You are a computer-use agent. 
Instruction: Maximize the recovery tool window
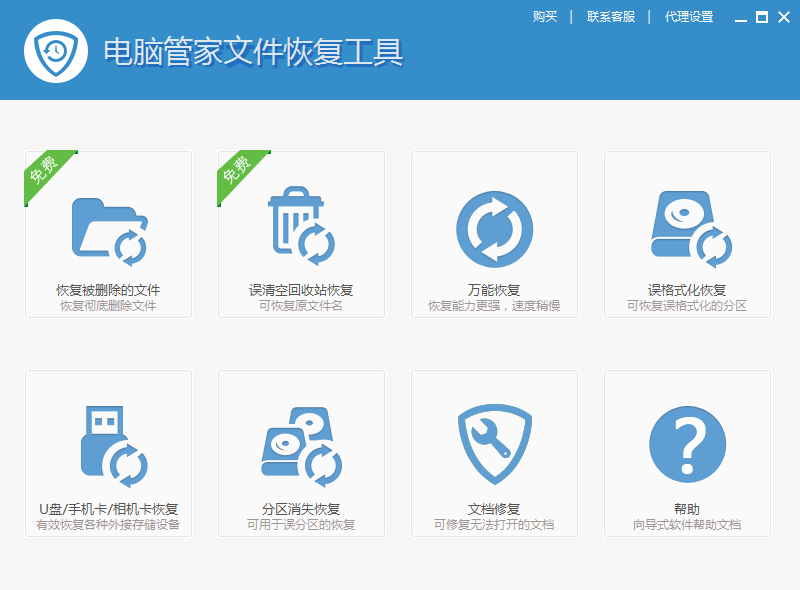[760, 17]
